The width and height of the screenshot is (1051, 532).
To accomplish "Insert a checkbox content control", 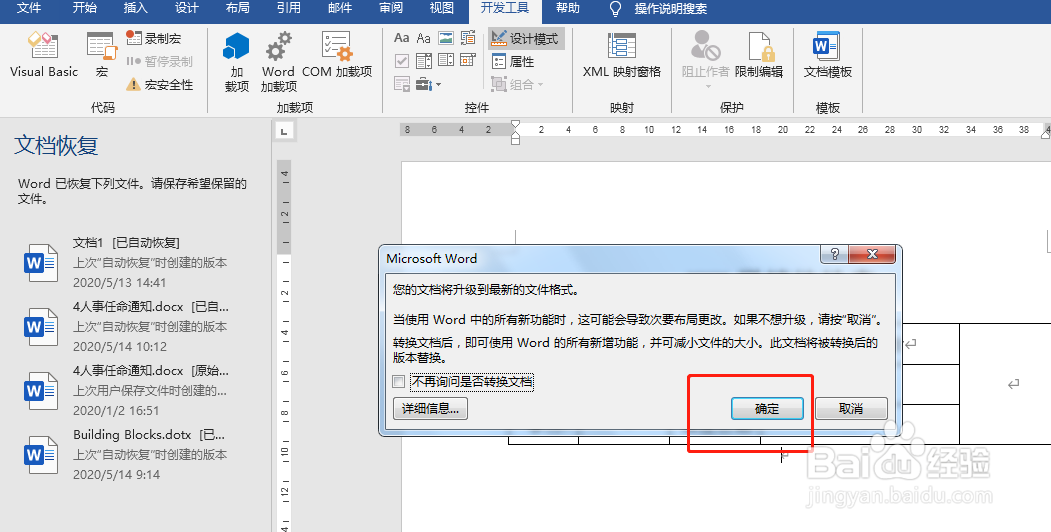I will click(x=401, y=61).
